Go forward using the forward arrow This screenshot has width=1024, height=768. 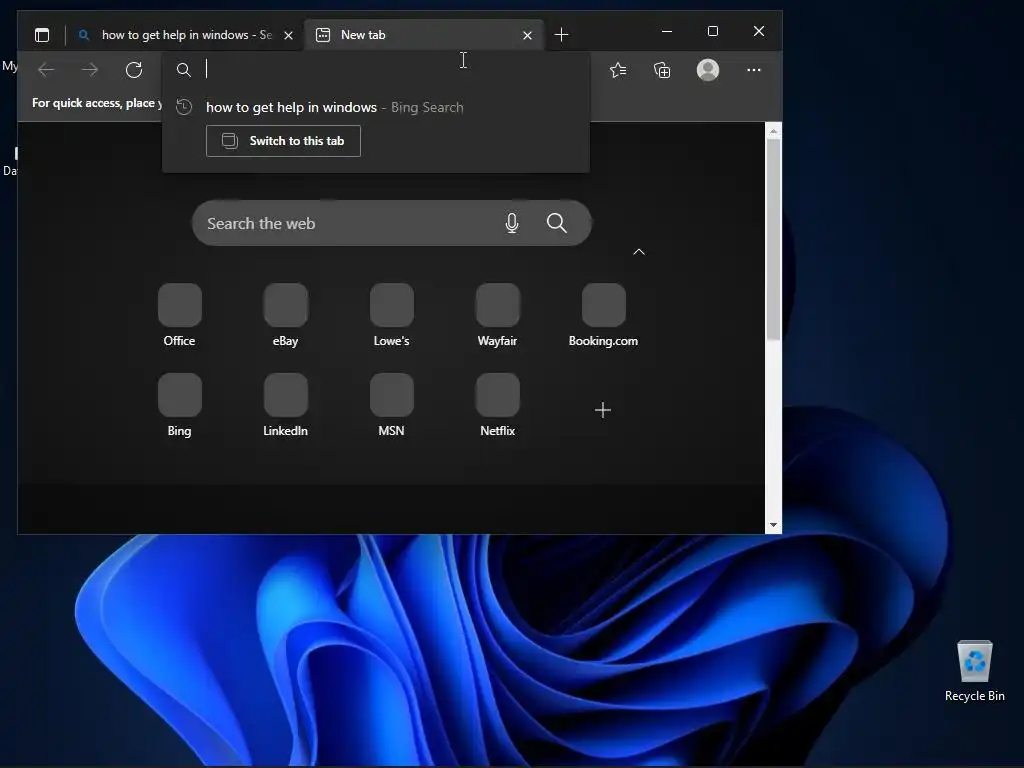click(90, 70)
